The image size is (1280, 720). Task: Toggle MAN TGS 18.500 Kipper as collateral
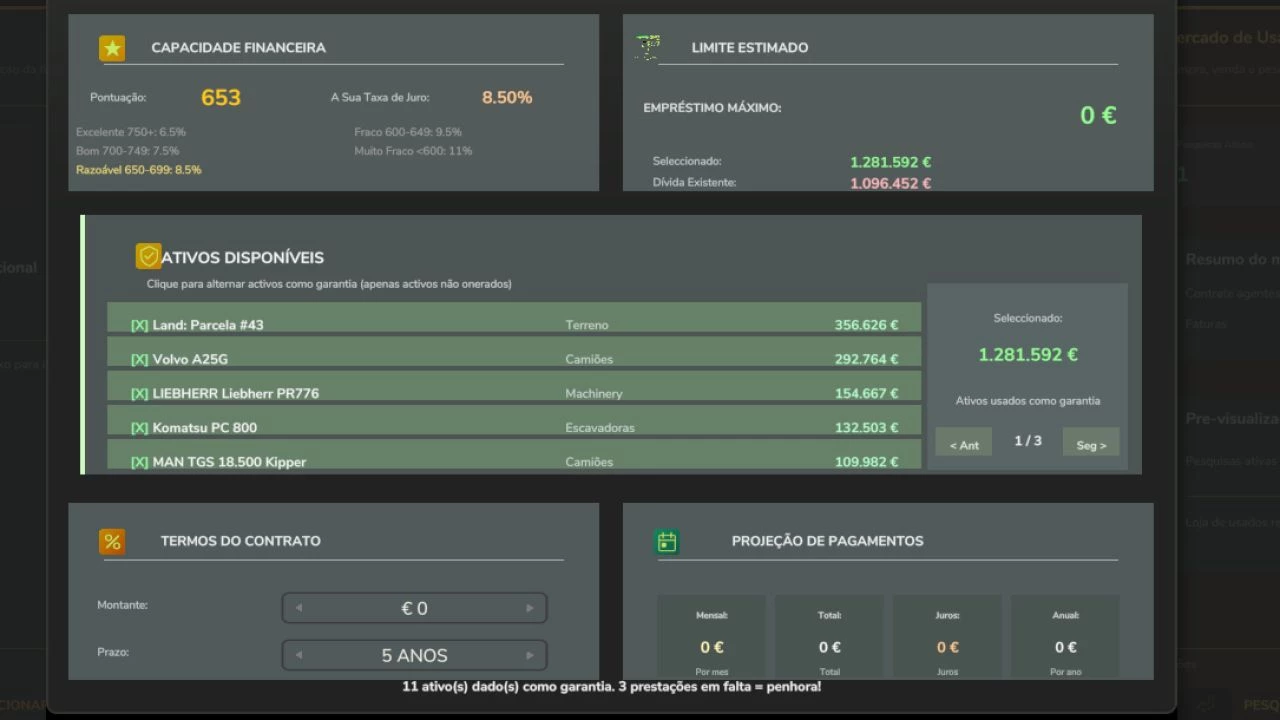click(x=514, y=455)
